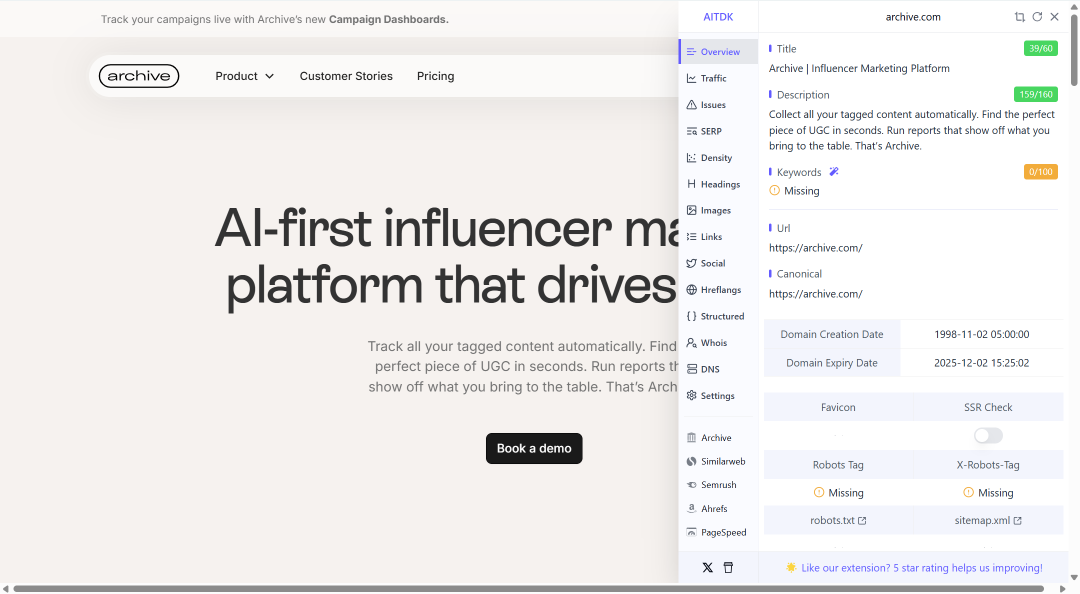1080x594 pixels.
Task: Click the Domain Expiry Date value 2025-12-02
Action: tap(982, 363)
